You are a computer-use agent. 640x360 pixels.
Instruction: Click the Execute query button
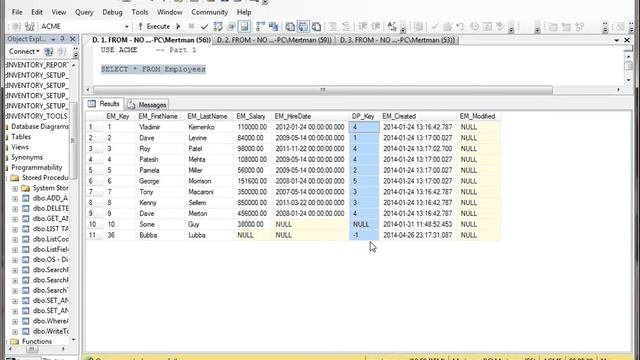point(154,27)
